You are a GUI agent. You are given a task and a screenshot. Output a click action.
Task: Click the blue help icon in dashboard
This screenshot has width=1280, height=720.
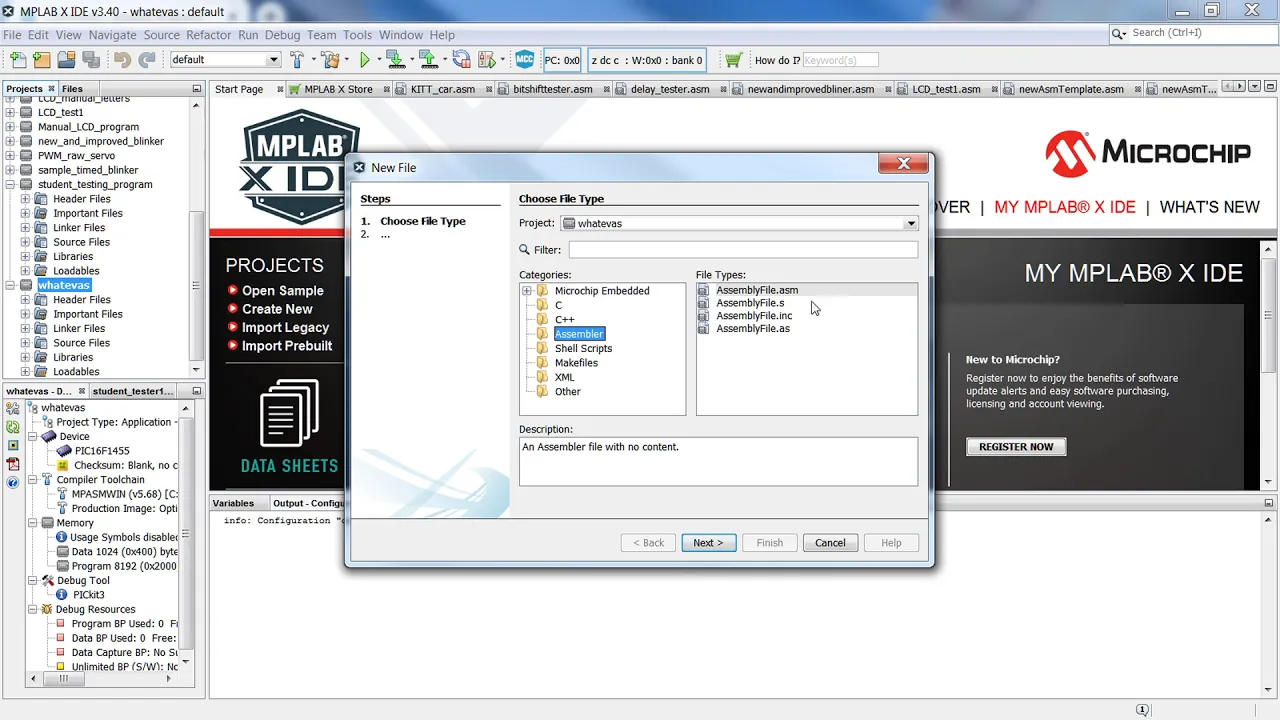click(13, 482)
